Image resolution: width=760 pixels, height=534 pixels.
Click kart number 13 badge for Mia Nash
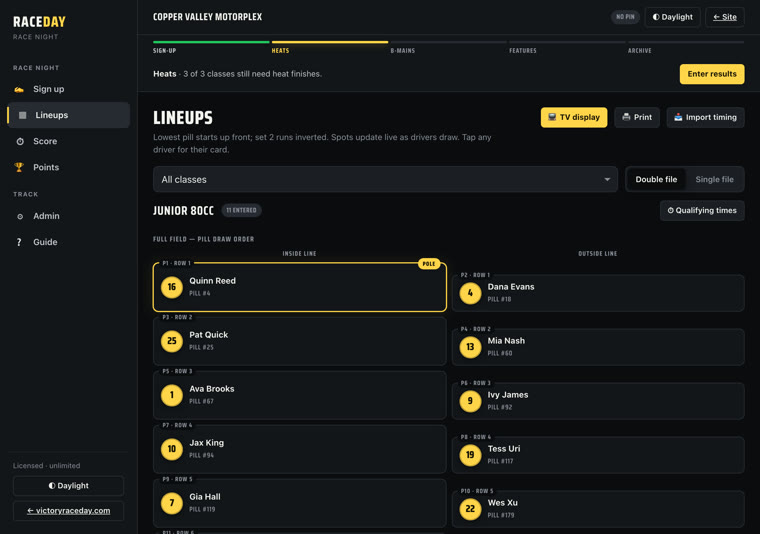coord(470,347)
